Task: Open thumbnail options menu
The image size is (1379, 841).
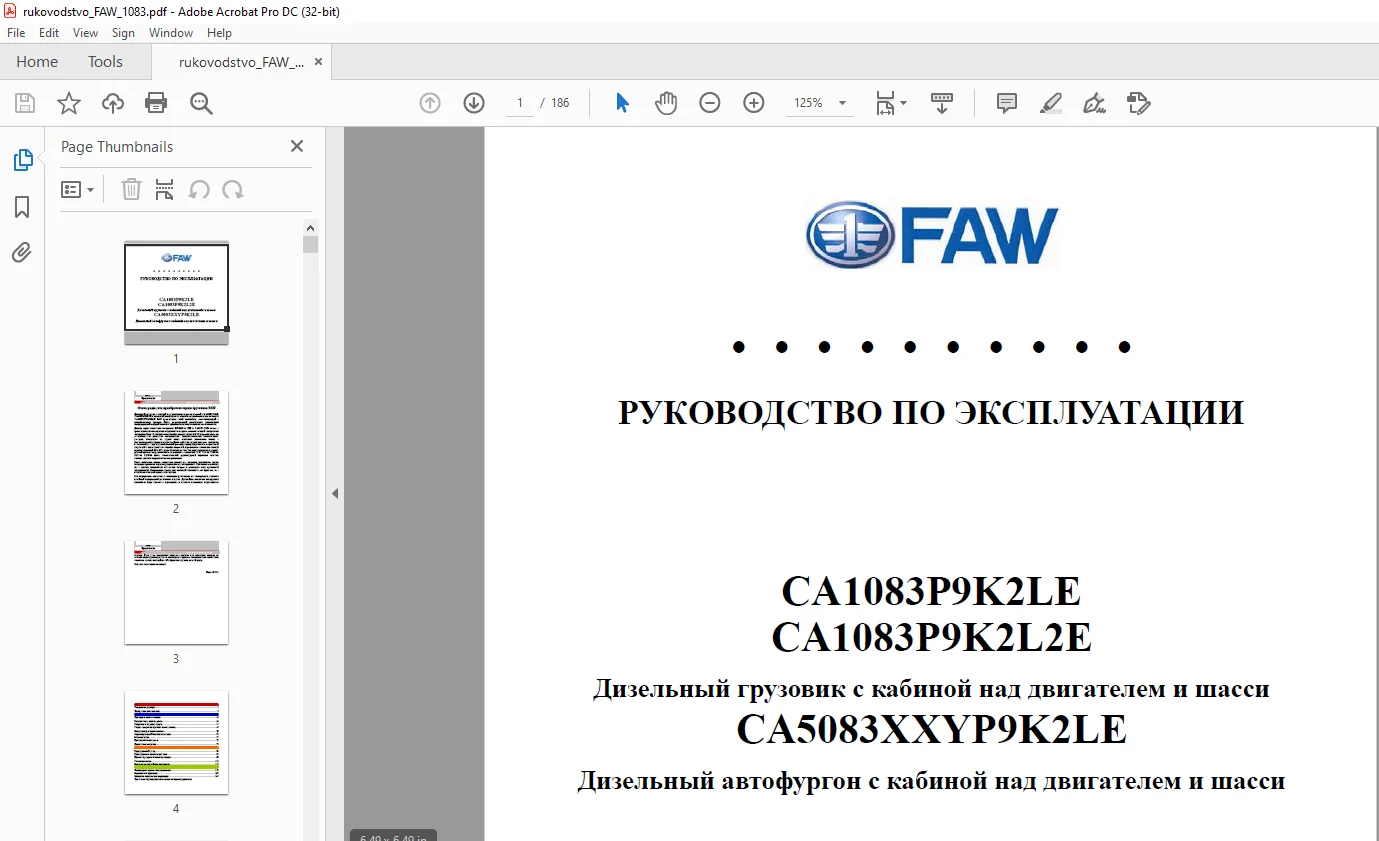Action: click(77, 189)
